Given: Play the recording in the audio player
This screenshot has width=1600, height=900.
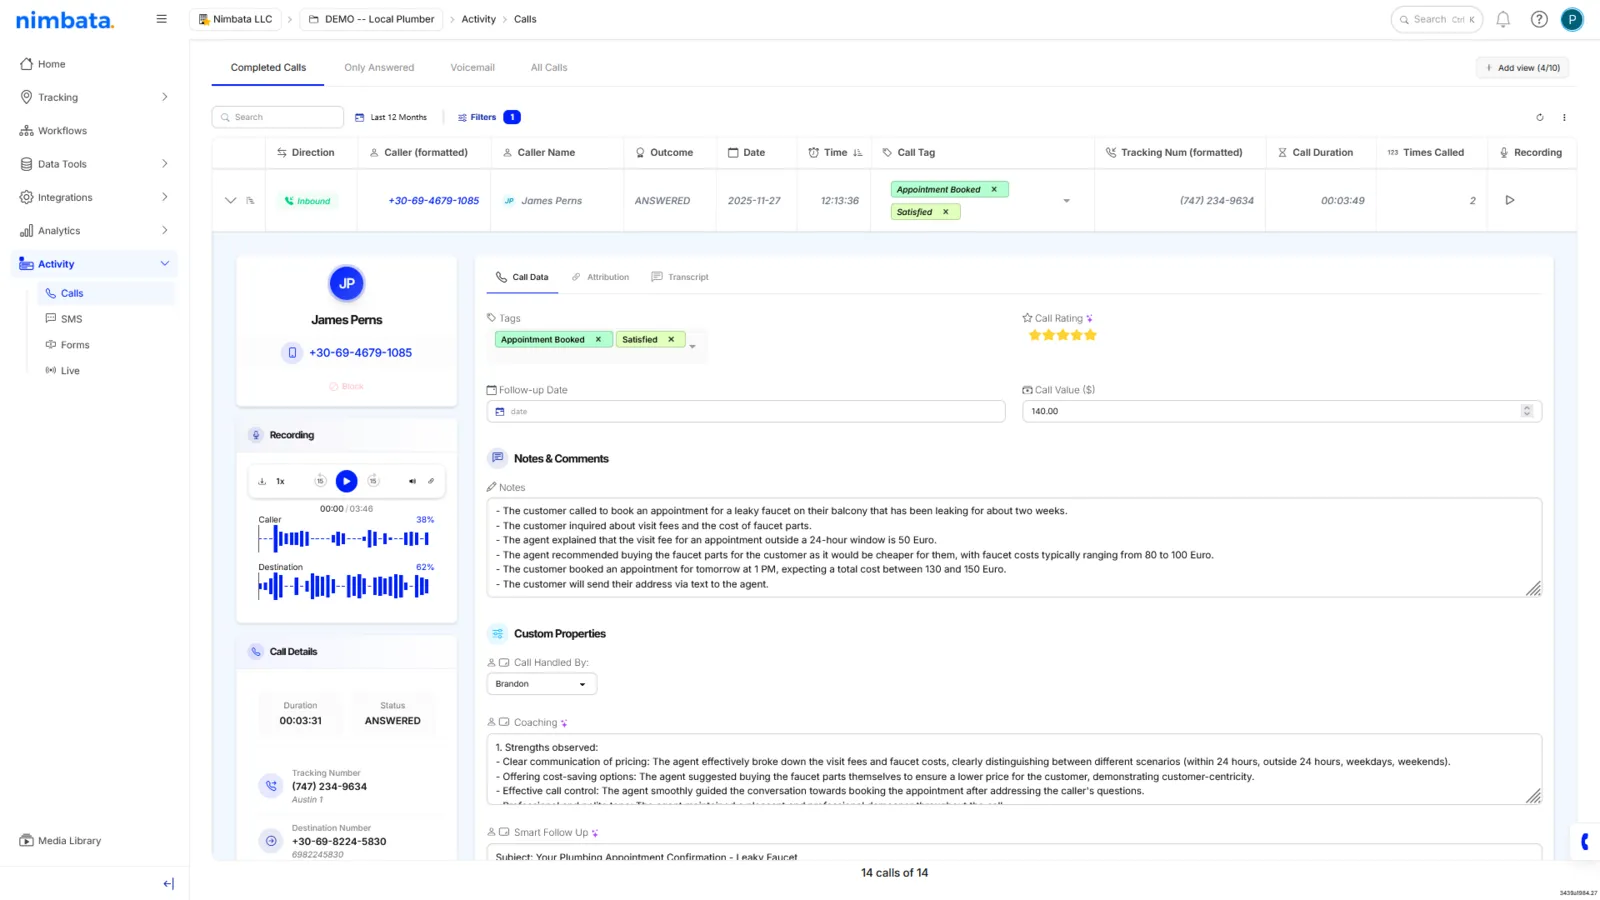Looking at the screenshot, I should tap(346, 481).
